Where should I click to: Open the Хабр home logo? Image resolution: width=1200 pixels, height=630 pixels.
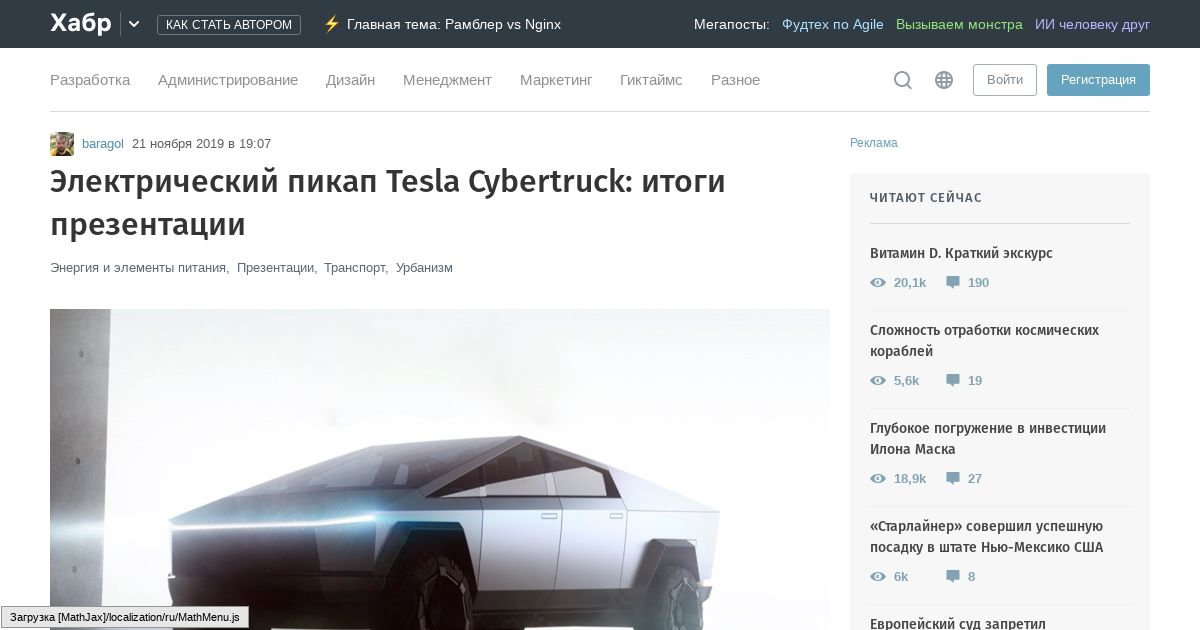pyautogui.click(x=81, y=24)
